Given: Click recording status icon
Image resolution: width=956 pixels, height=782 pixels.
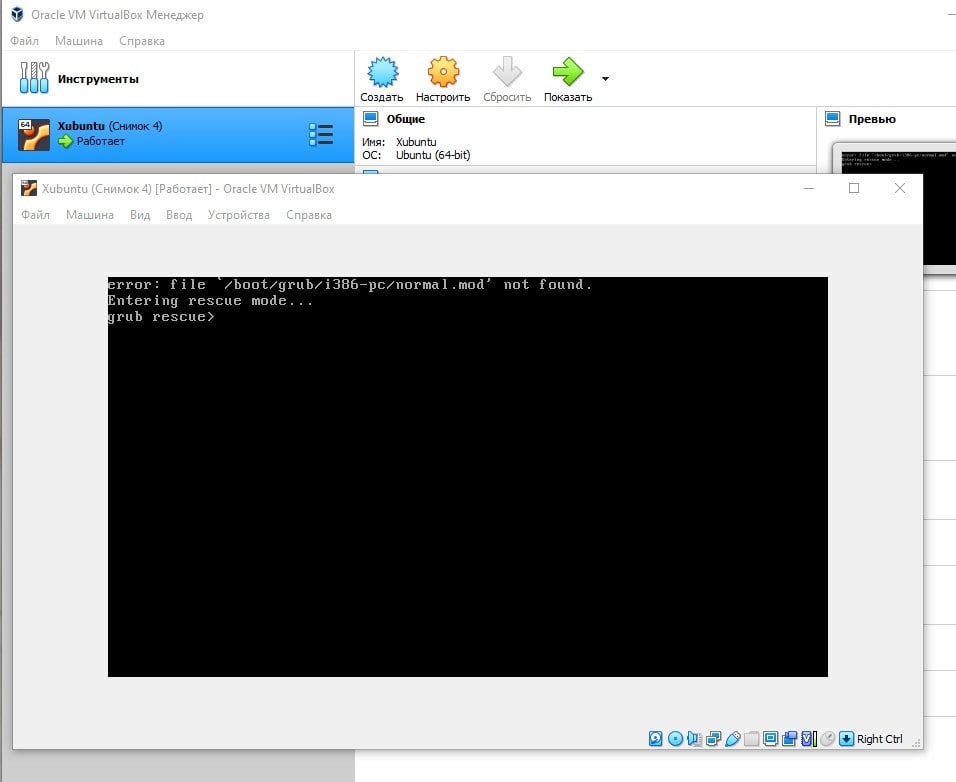Looking at the screenshot, I should coord(790,739).
